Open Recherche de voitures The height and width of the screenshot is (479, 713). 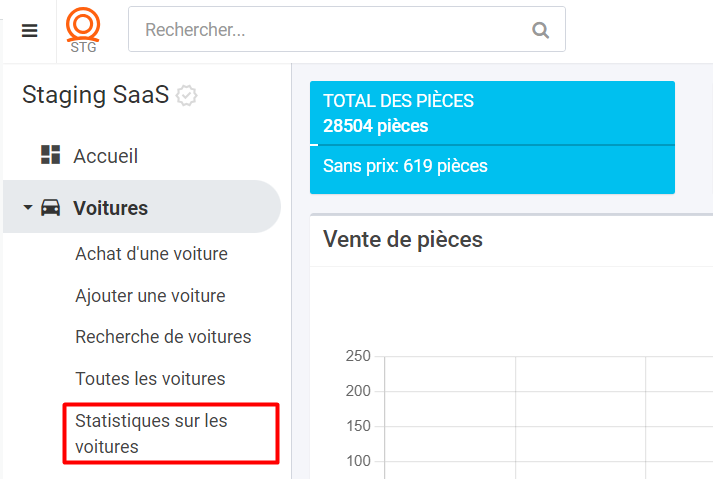coord(163,337)
